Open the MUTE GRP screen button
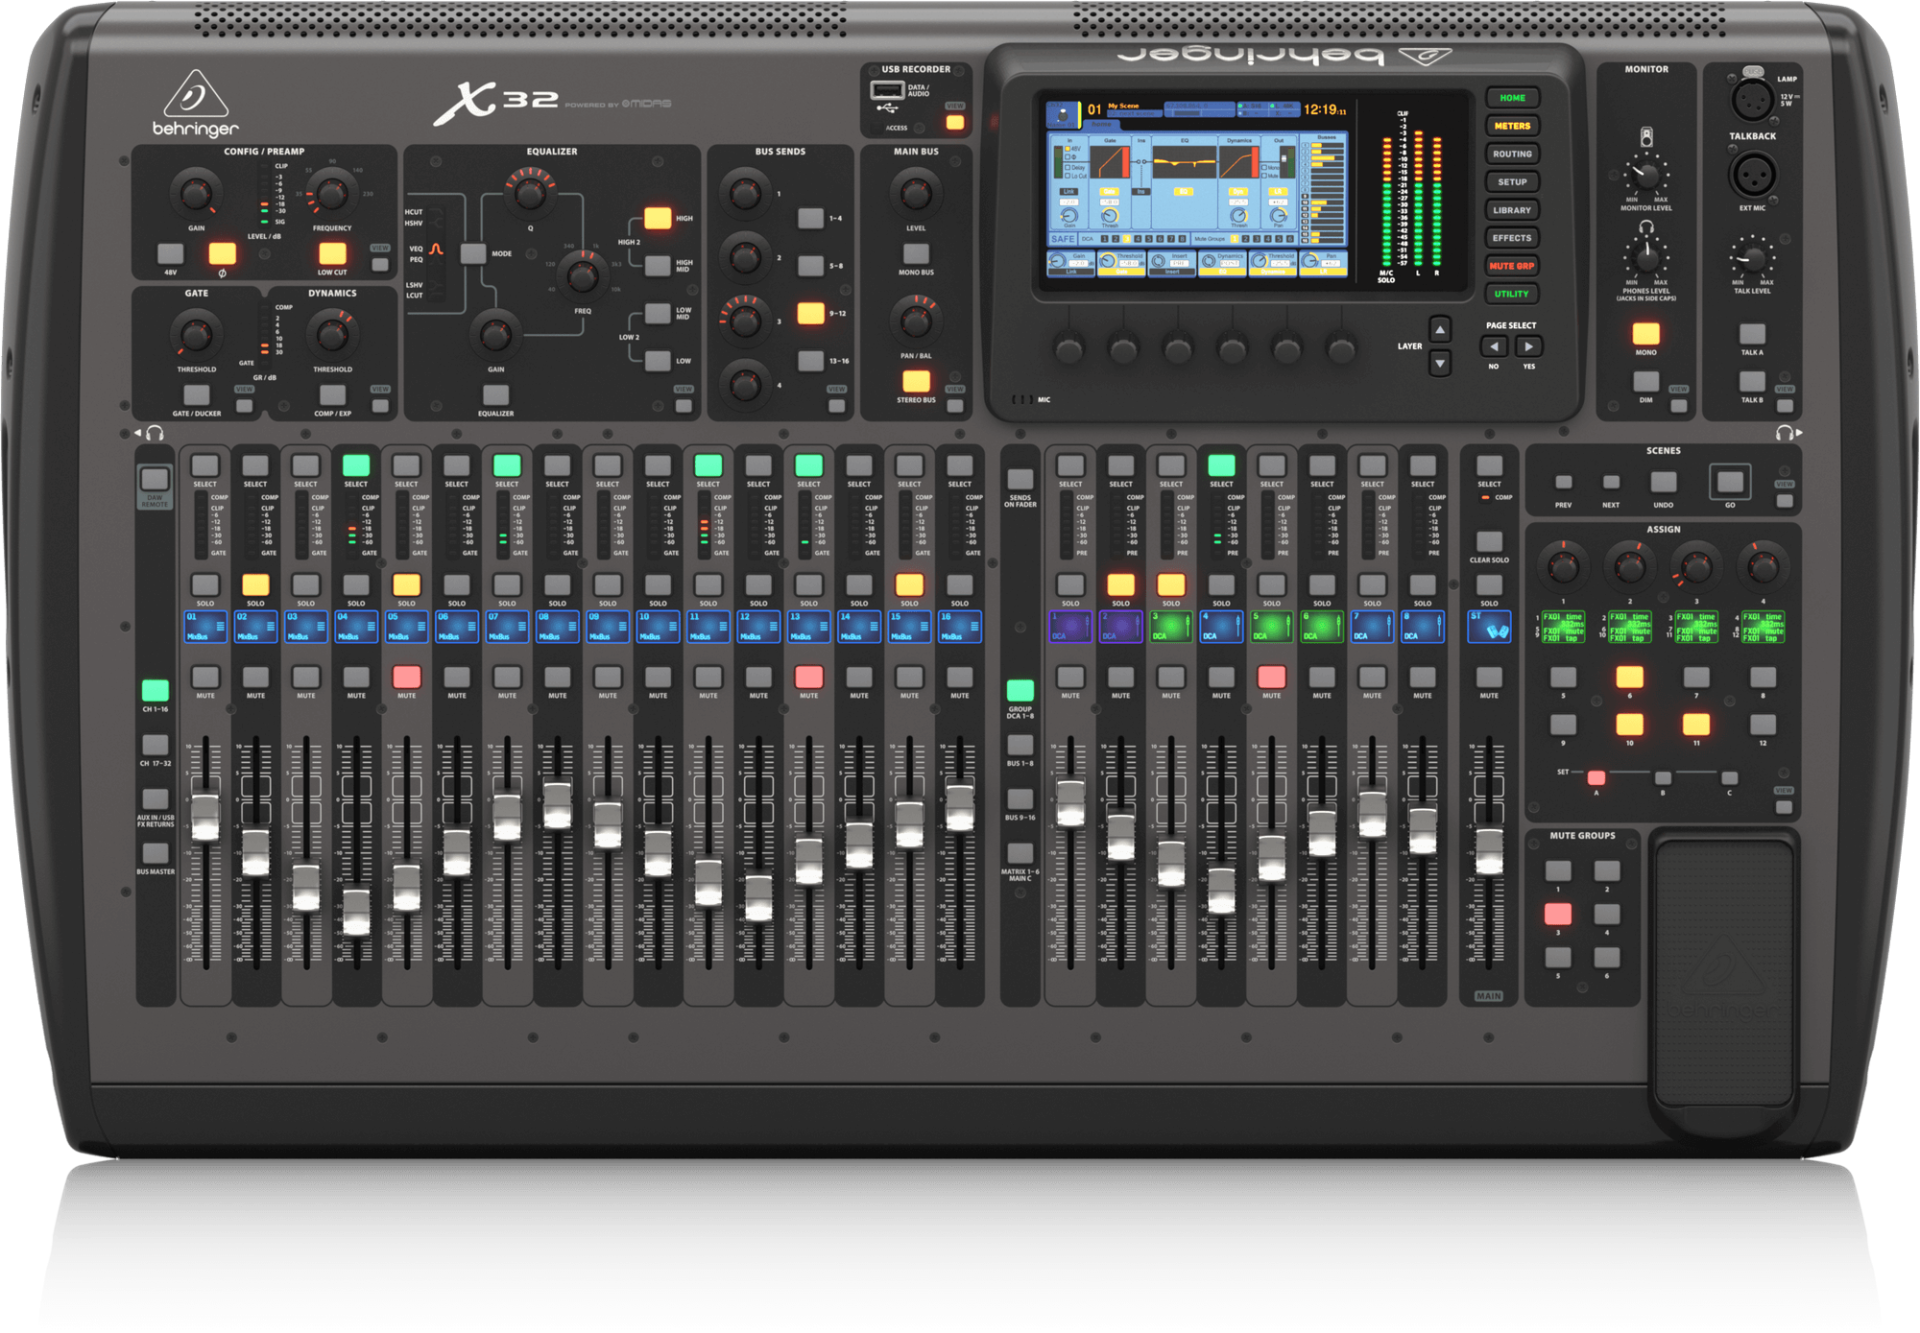The image size is (1920, 1333). (1511, 266)
